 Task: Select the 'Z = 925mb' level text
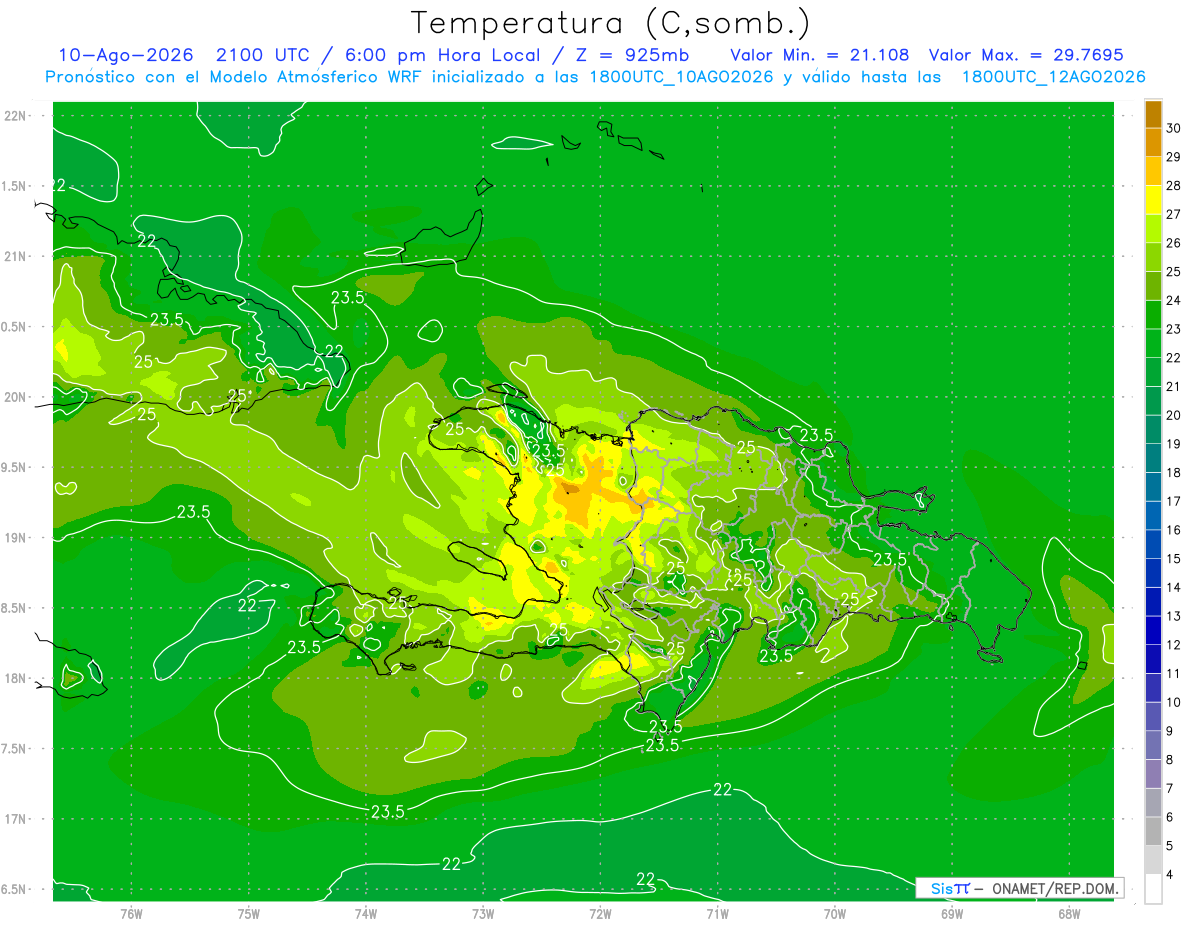[634, 55]
